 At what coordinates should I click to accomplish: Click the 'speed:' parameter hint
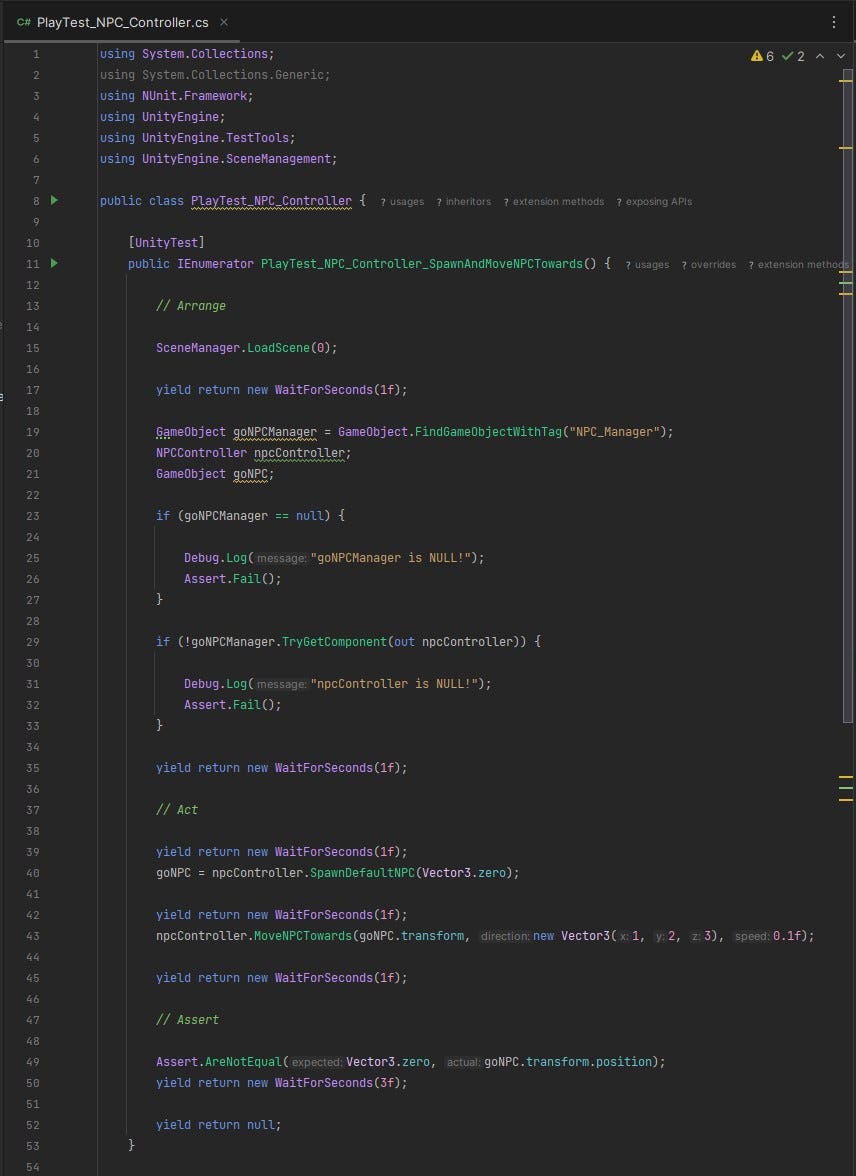[751, 936]
